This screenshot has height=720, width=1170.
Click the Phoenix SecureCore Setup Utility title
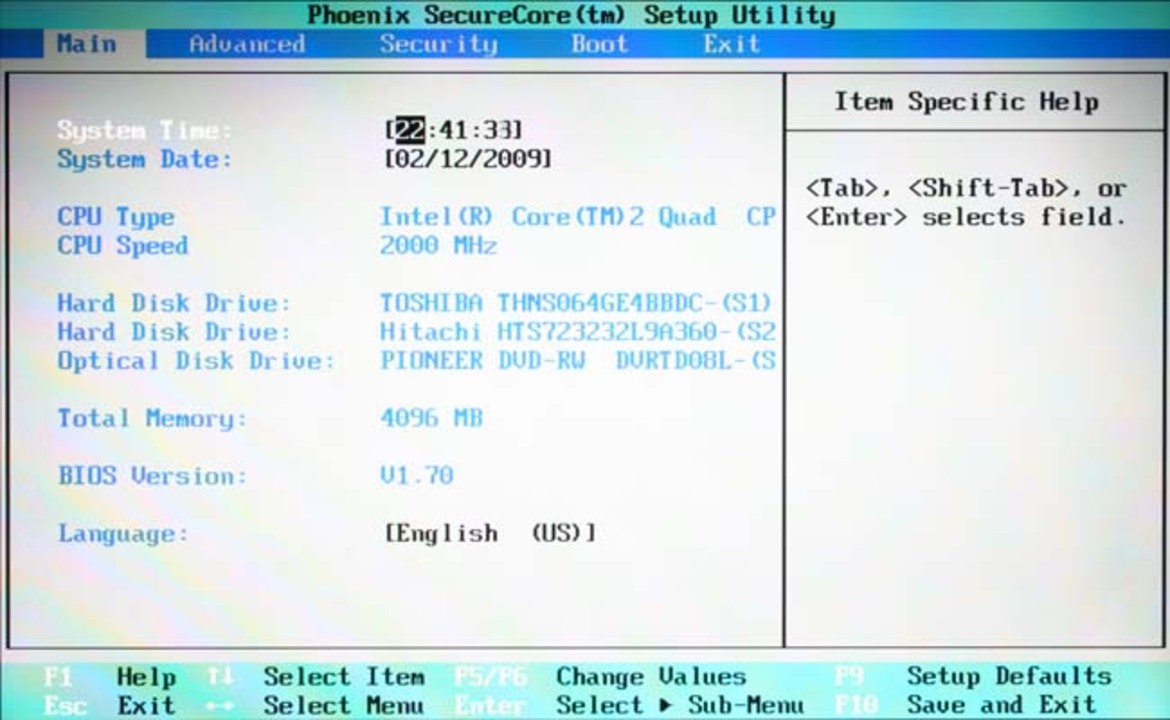pos(571,14)
